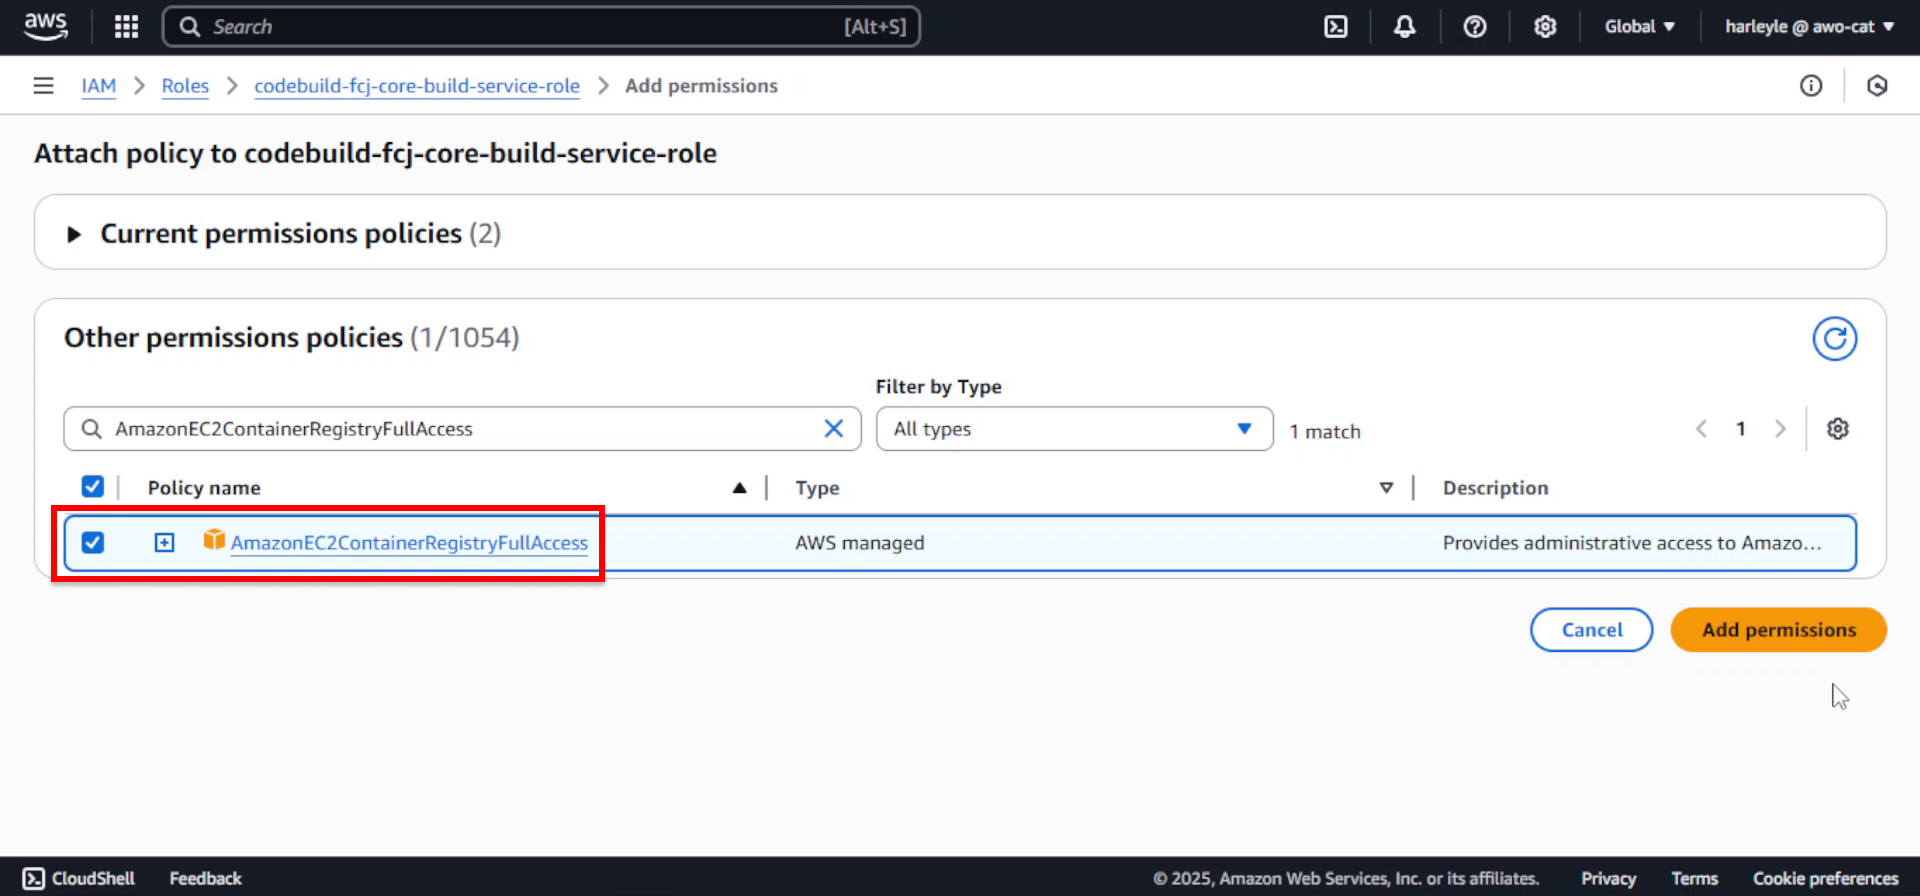The width and height of the screenshot is (1920, 896).
Task: Open the Terms link
Action: (x=1694, y=878)
